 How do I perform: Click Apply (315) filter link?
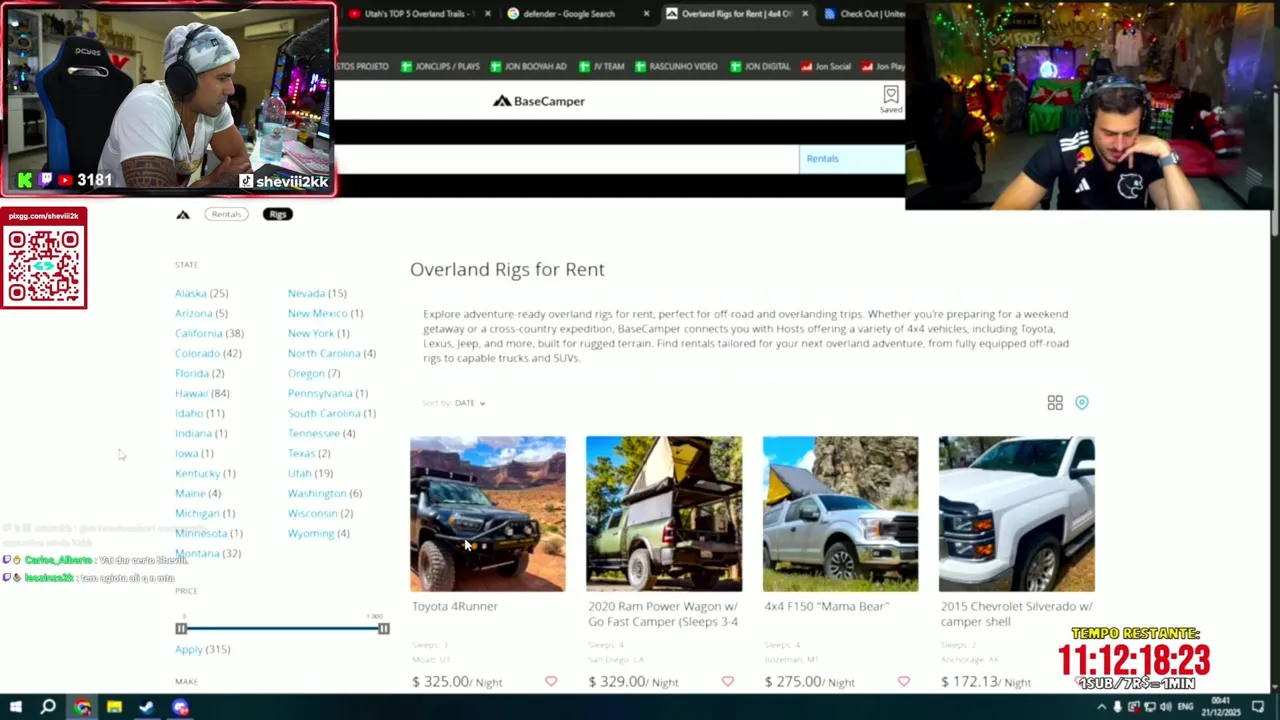point(202,649)
